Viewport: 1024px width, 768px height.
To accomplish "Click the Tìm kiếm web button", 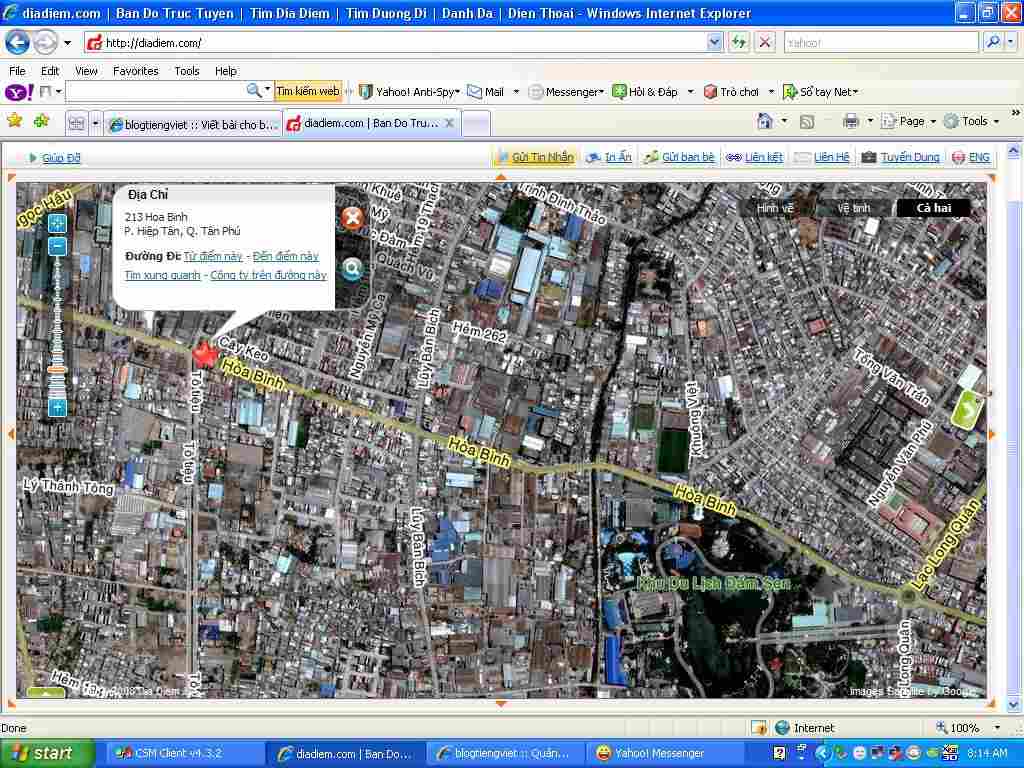I will click(x=308, y=91).
